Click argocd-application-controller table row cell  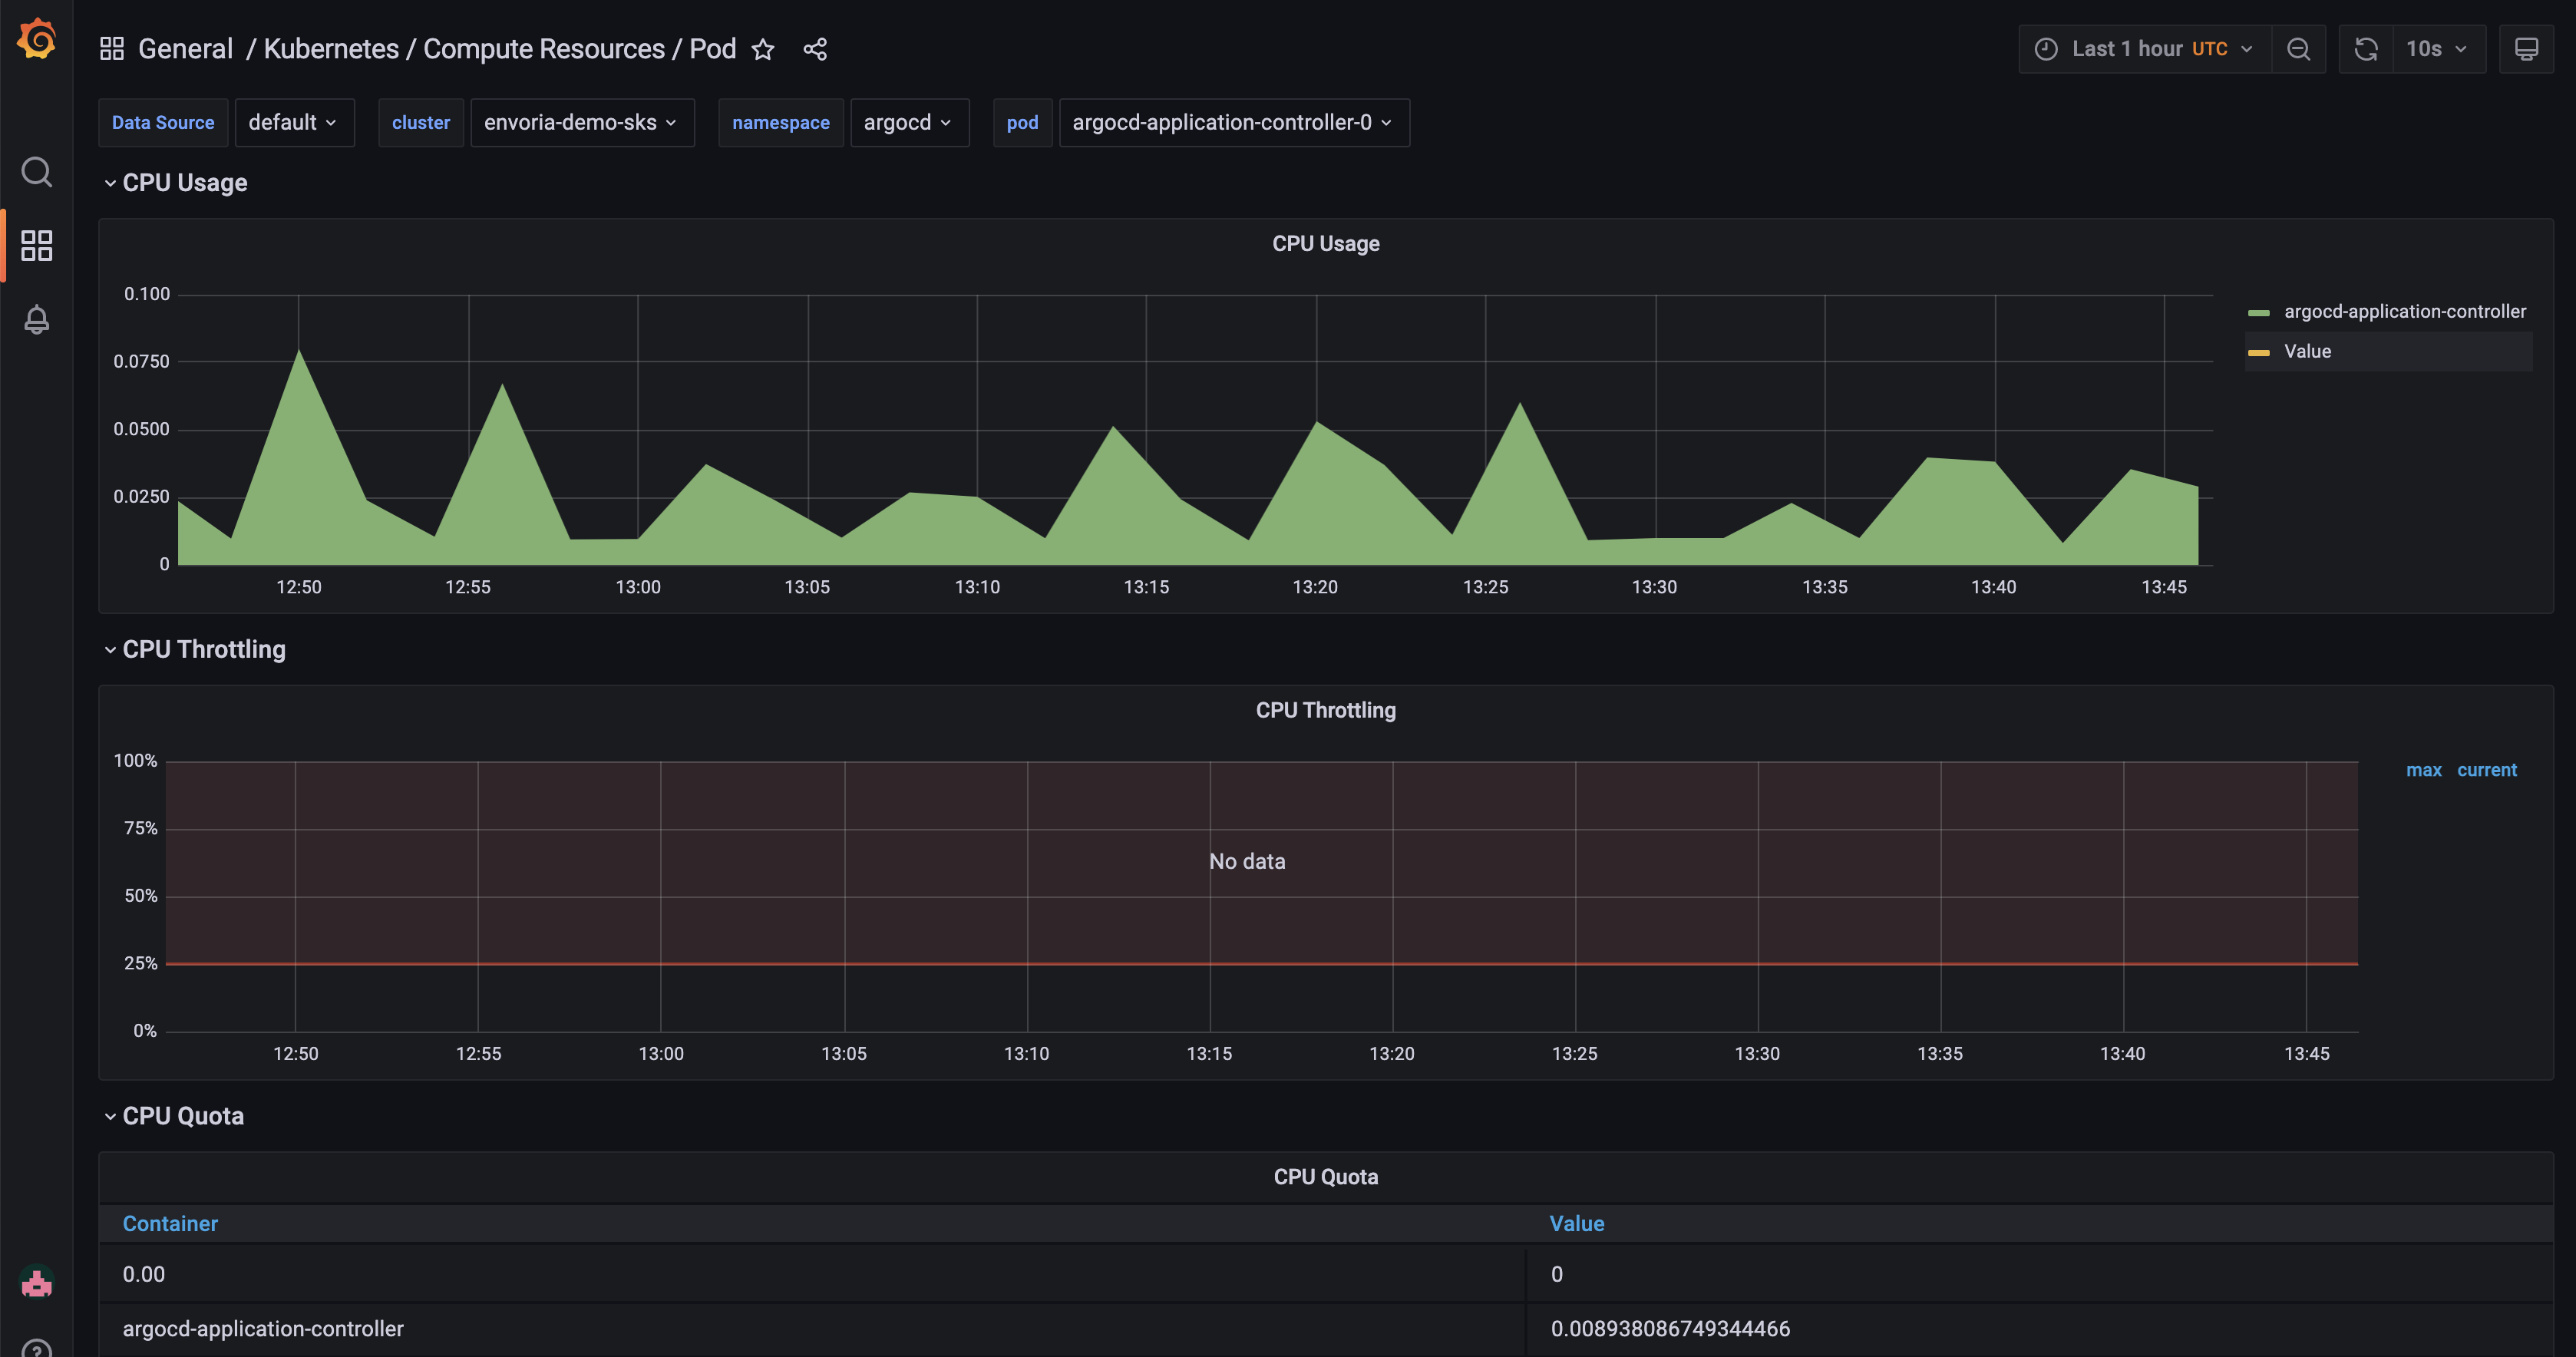coord(812,1329)
